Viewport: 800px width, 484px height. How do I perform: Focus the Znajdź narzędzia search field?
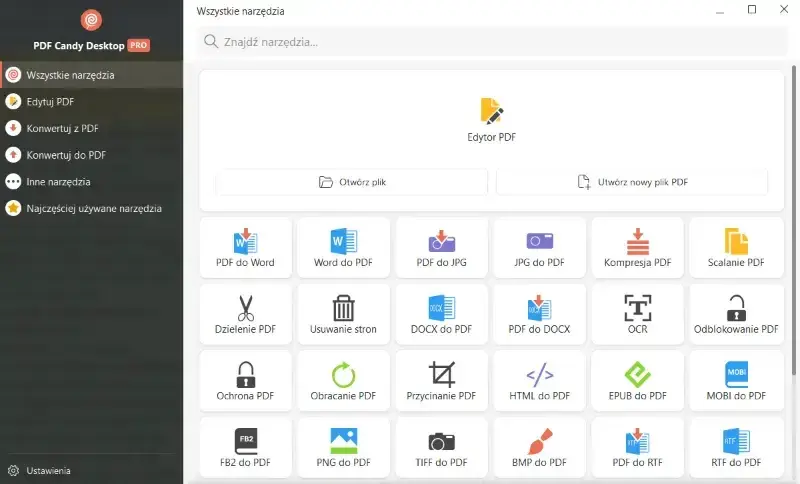[x=492, y=42]
